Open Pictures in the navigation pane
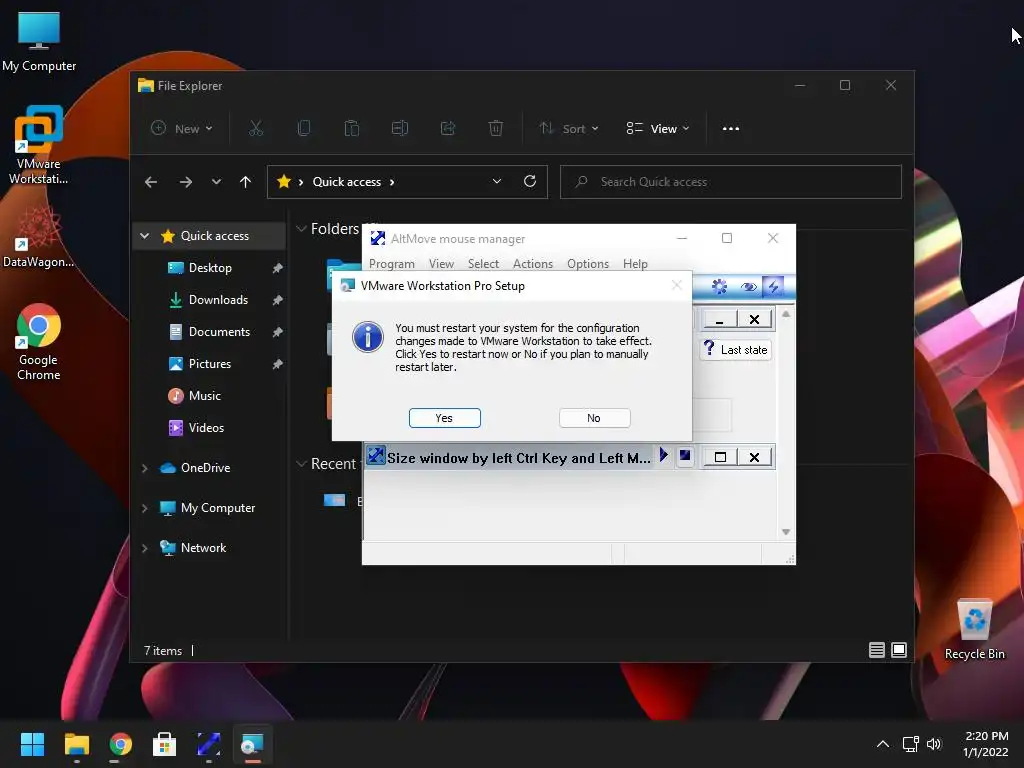 tap(210, 364)
